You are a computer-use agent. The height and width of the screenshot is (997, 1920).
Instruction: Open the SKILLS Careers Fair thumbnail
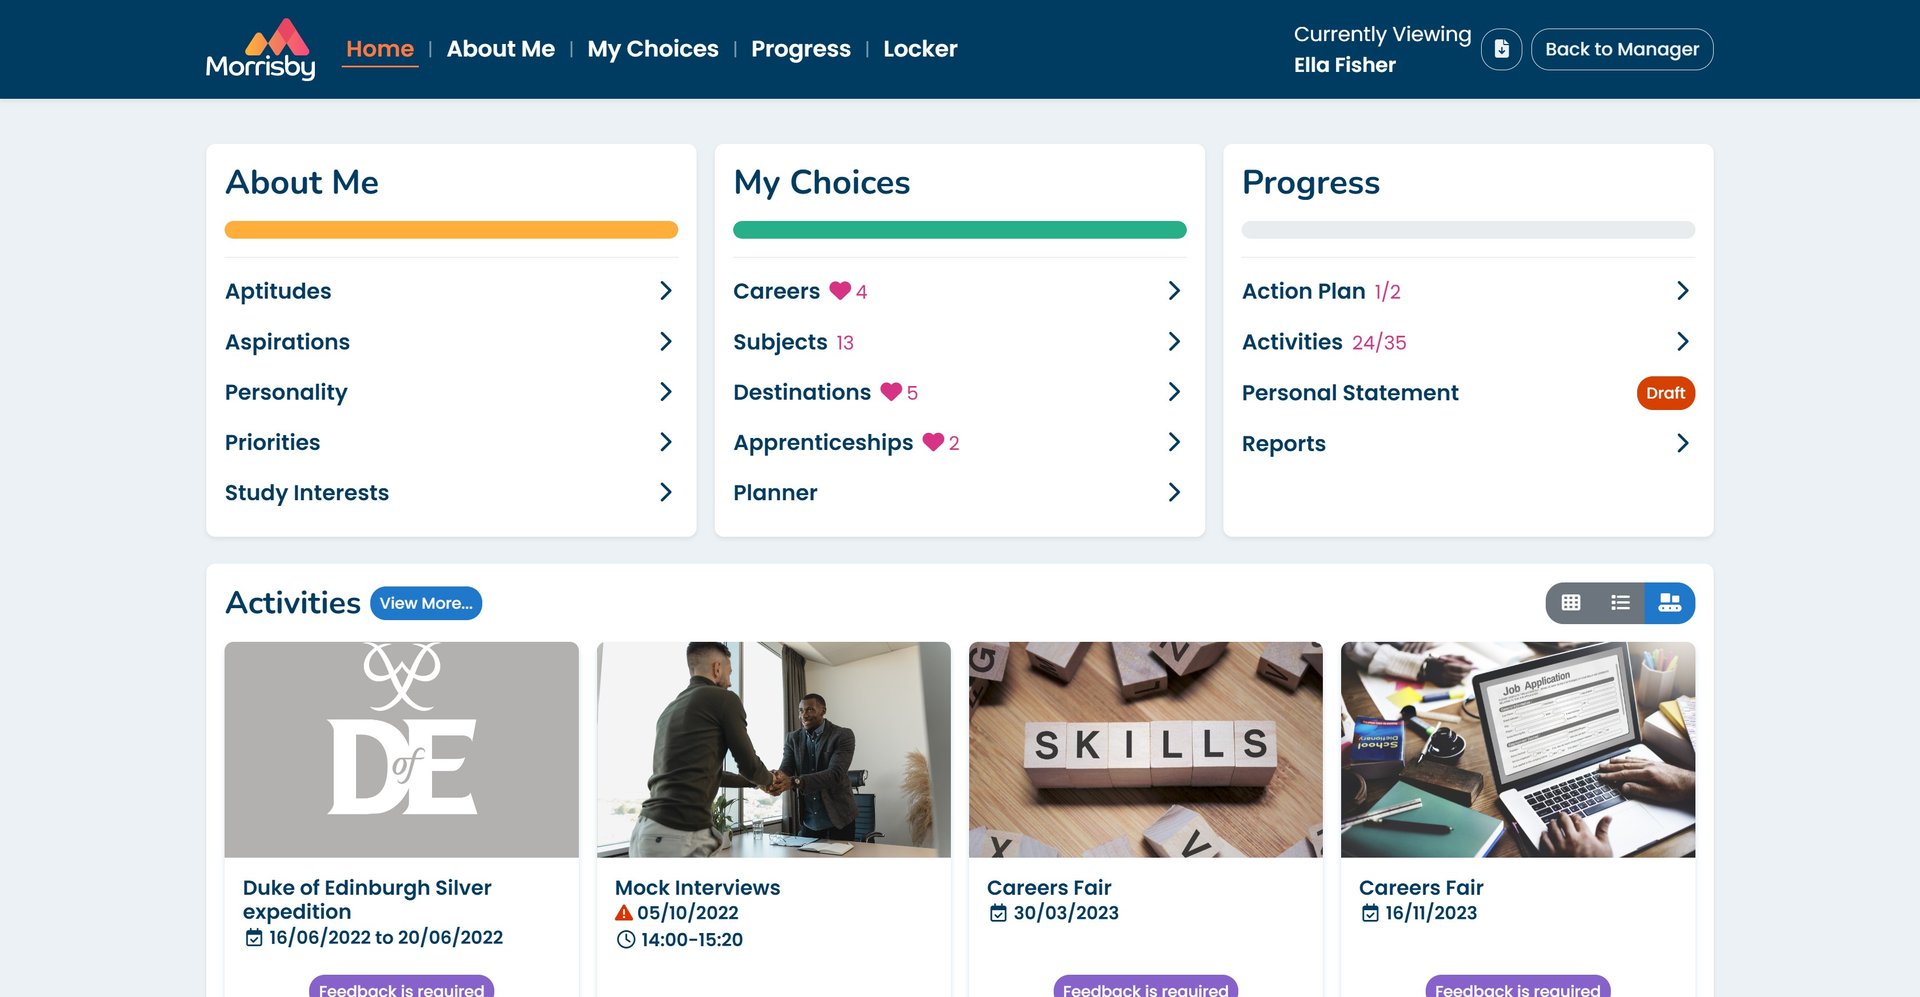(1145, 749)
